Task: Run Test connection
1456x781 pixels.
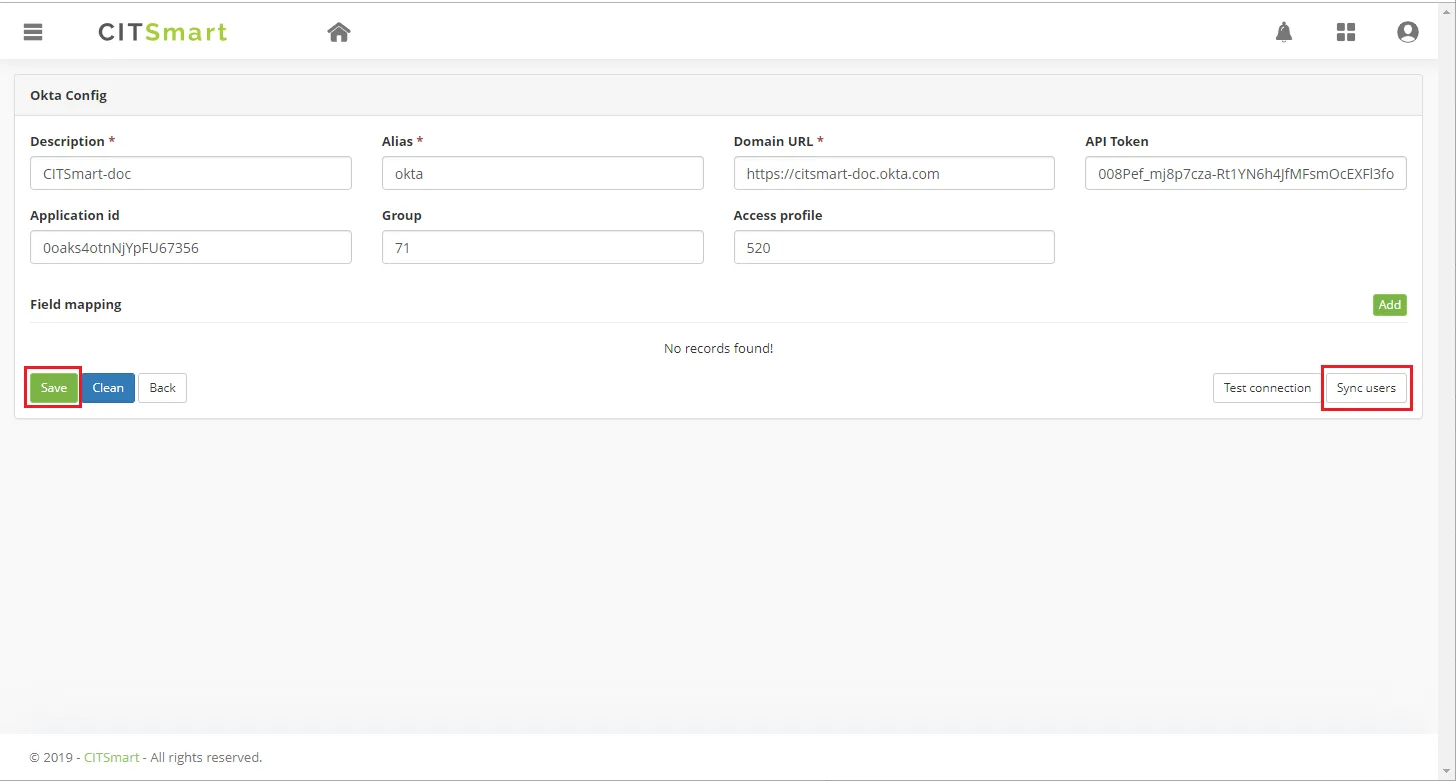Action: (1267, 388)
